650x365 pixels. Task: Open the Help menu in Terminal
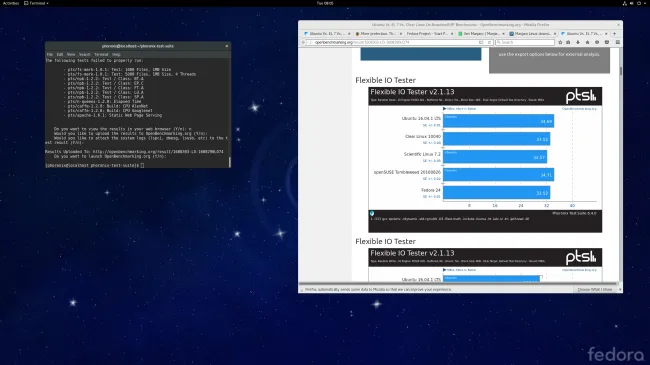click(x=116, y=54)
